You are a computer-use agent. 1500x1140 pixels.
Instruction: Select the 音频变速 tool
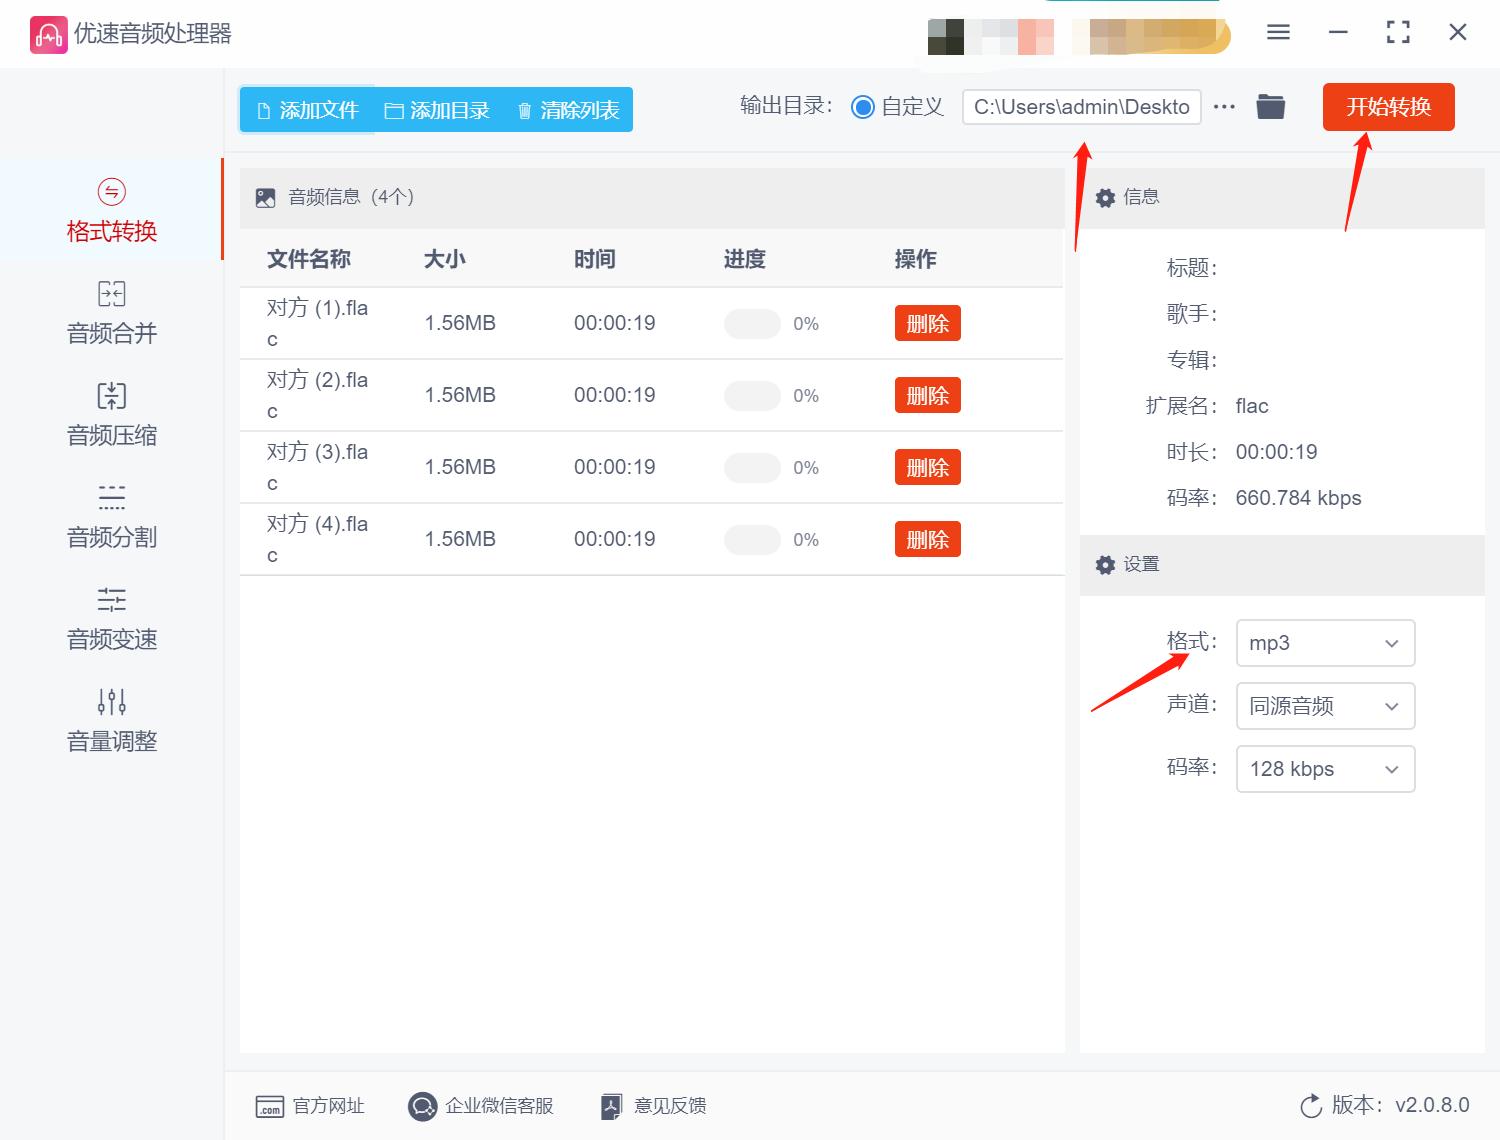tap(110, 617)
